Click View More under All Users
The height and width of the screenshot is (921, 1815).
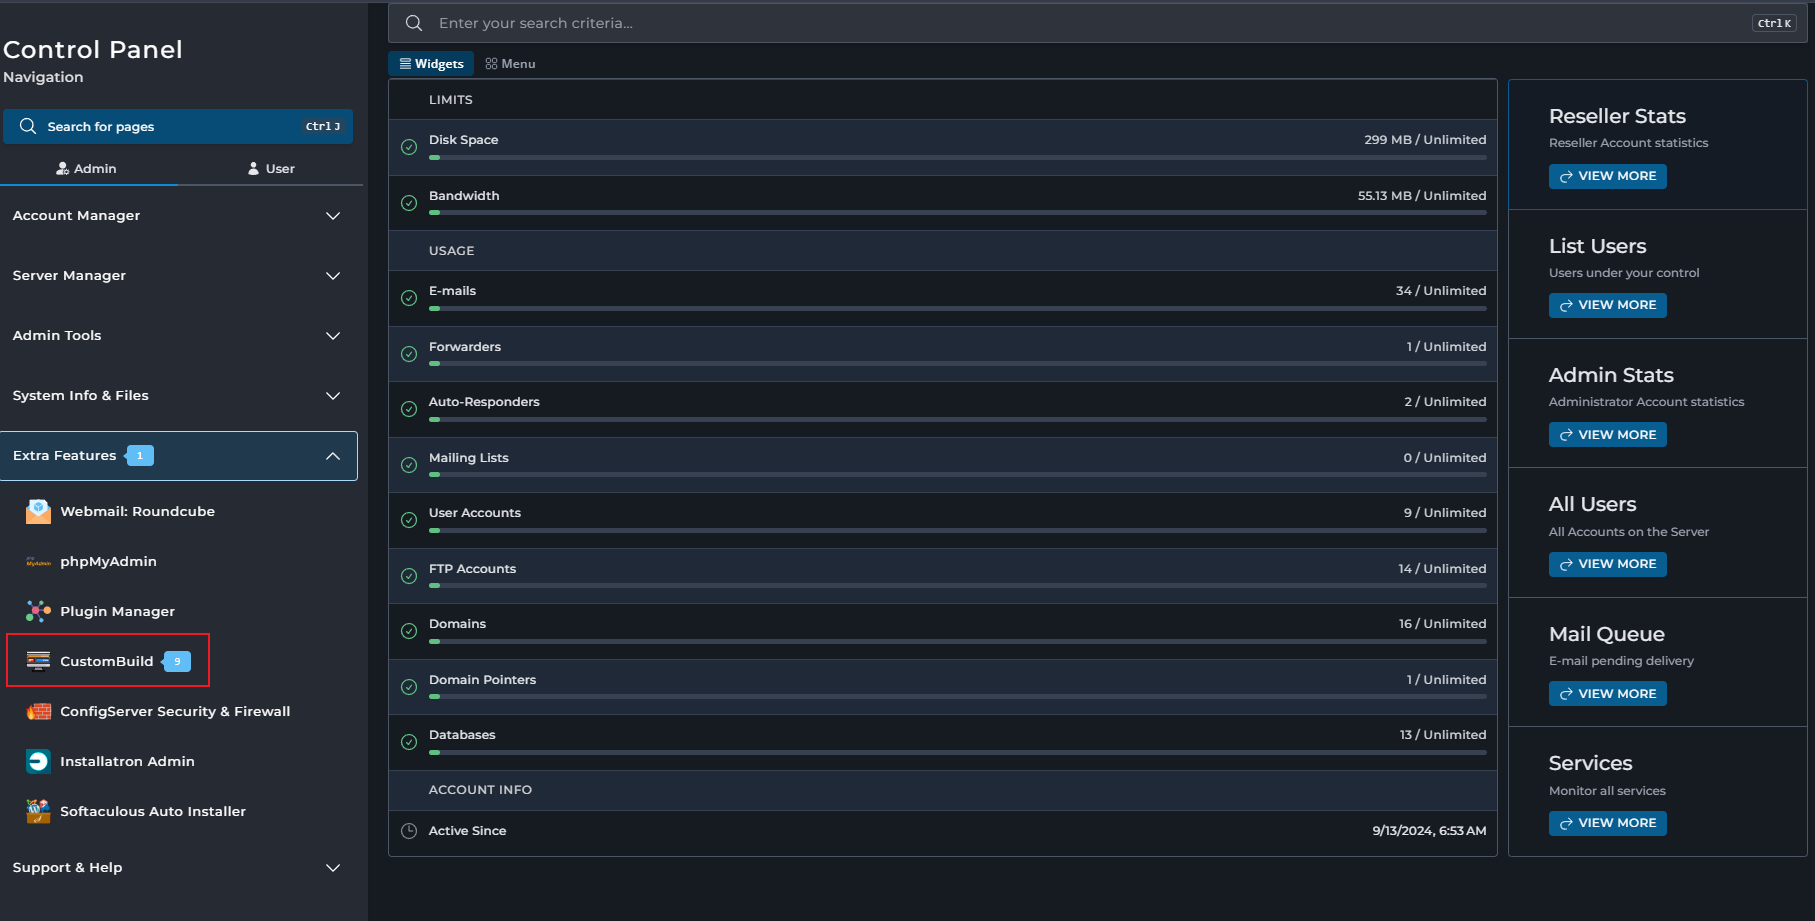click(1608, 564)
